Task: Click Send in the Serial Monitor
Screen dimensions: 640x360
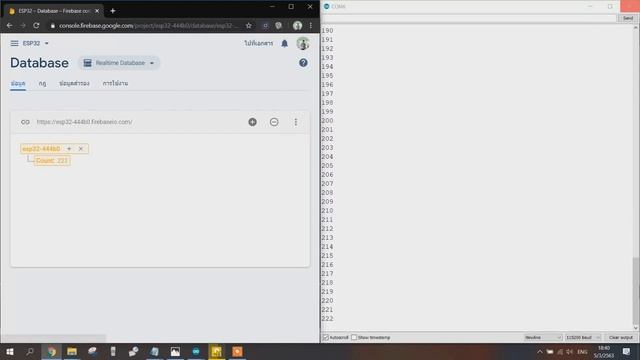Action: (x=627, y=18)
